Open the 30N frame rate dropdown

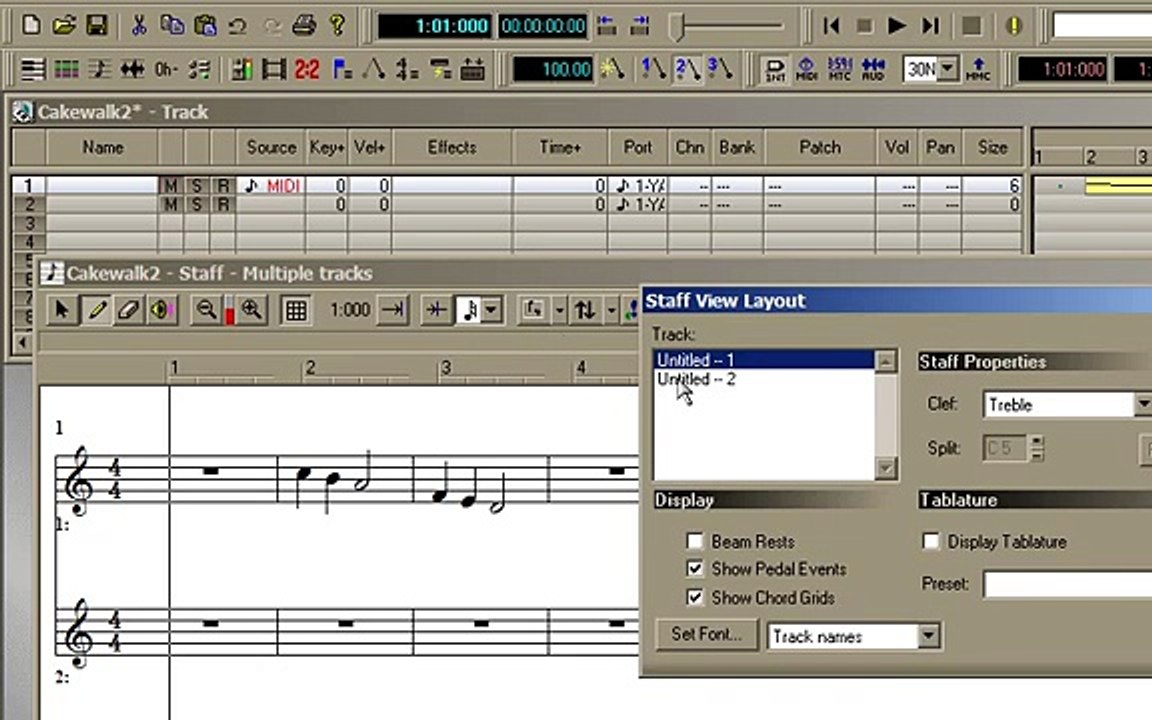[948, 70]
